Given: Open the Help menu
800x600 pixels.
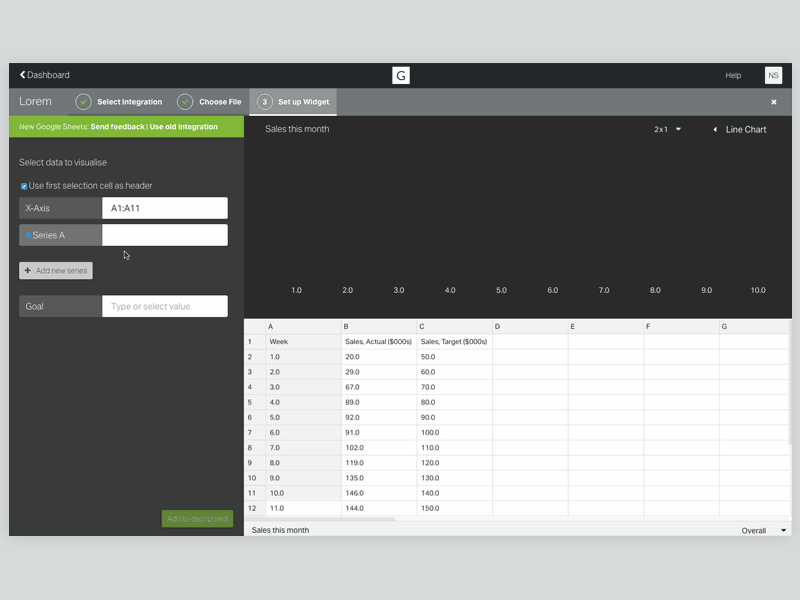Looking at the screenshot, I should click(x=733, y=75).
